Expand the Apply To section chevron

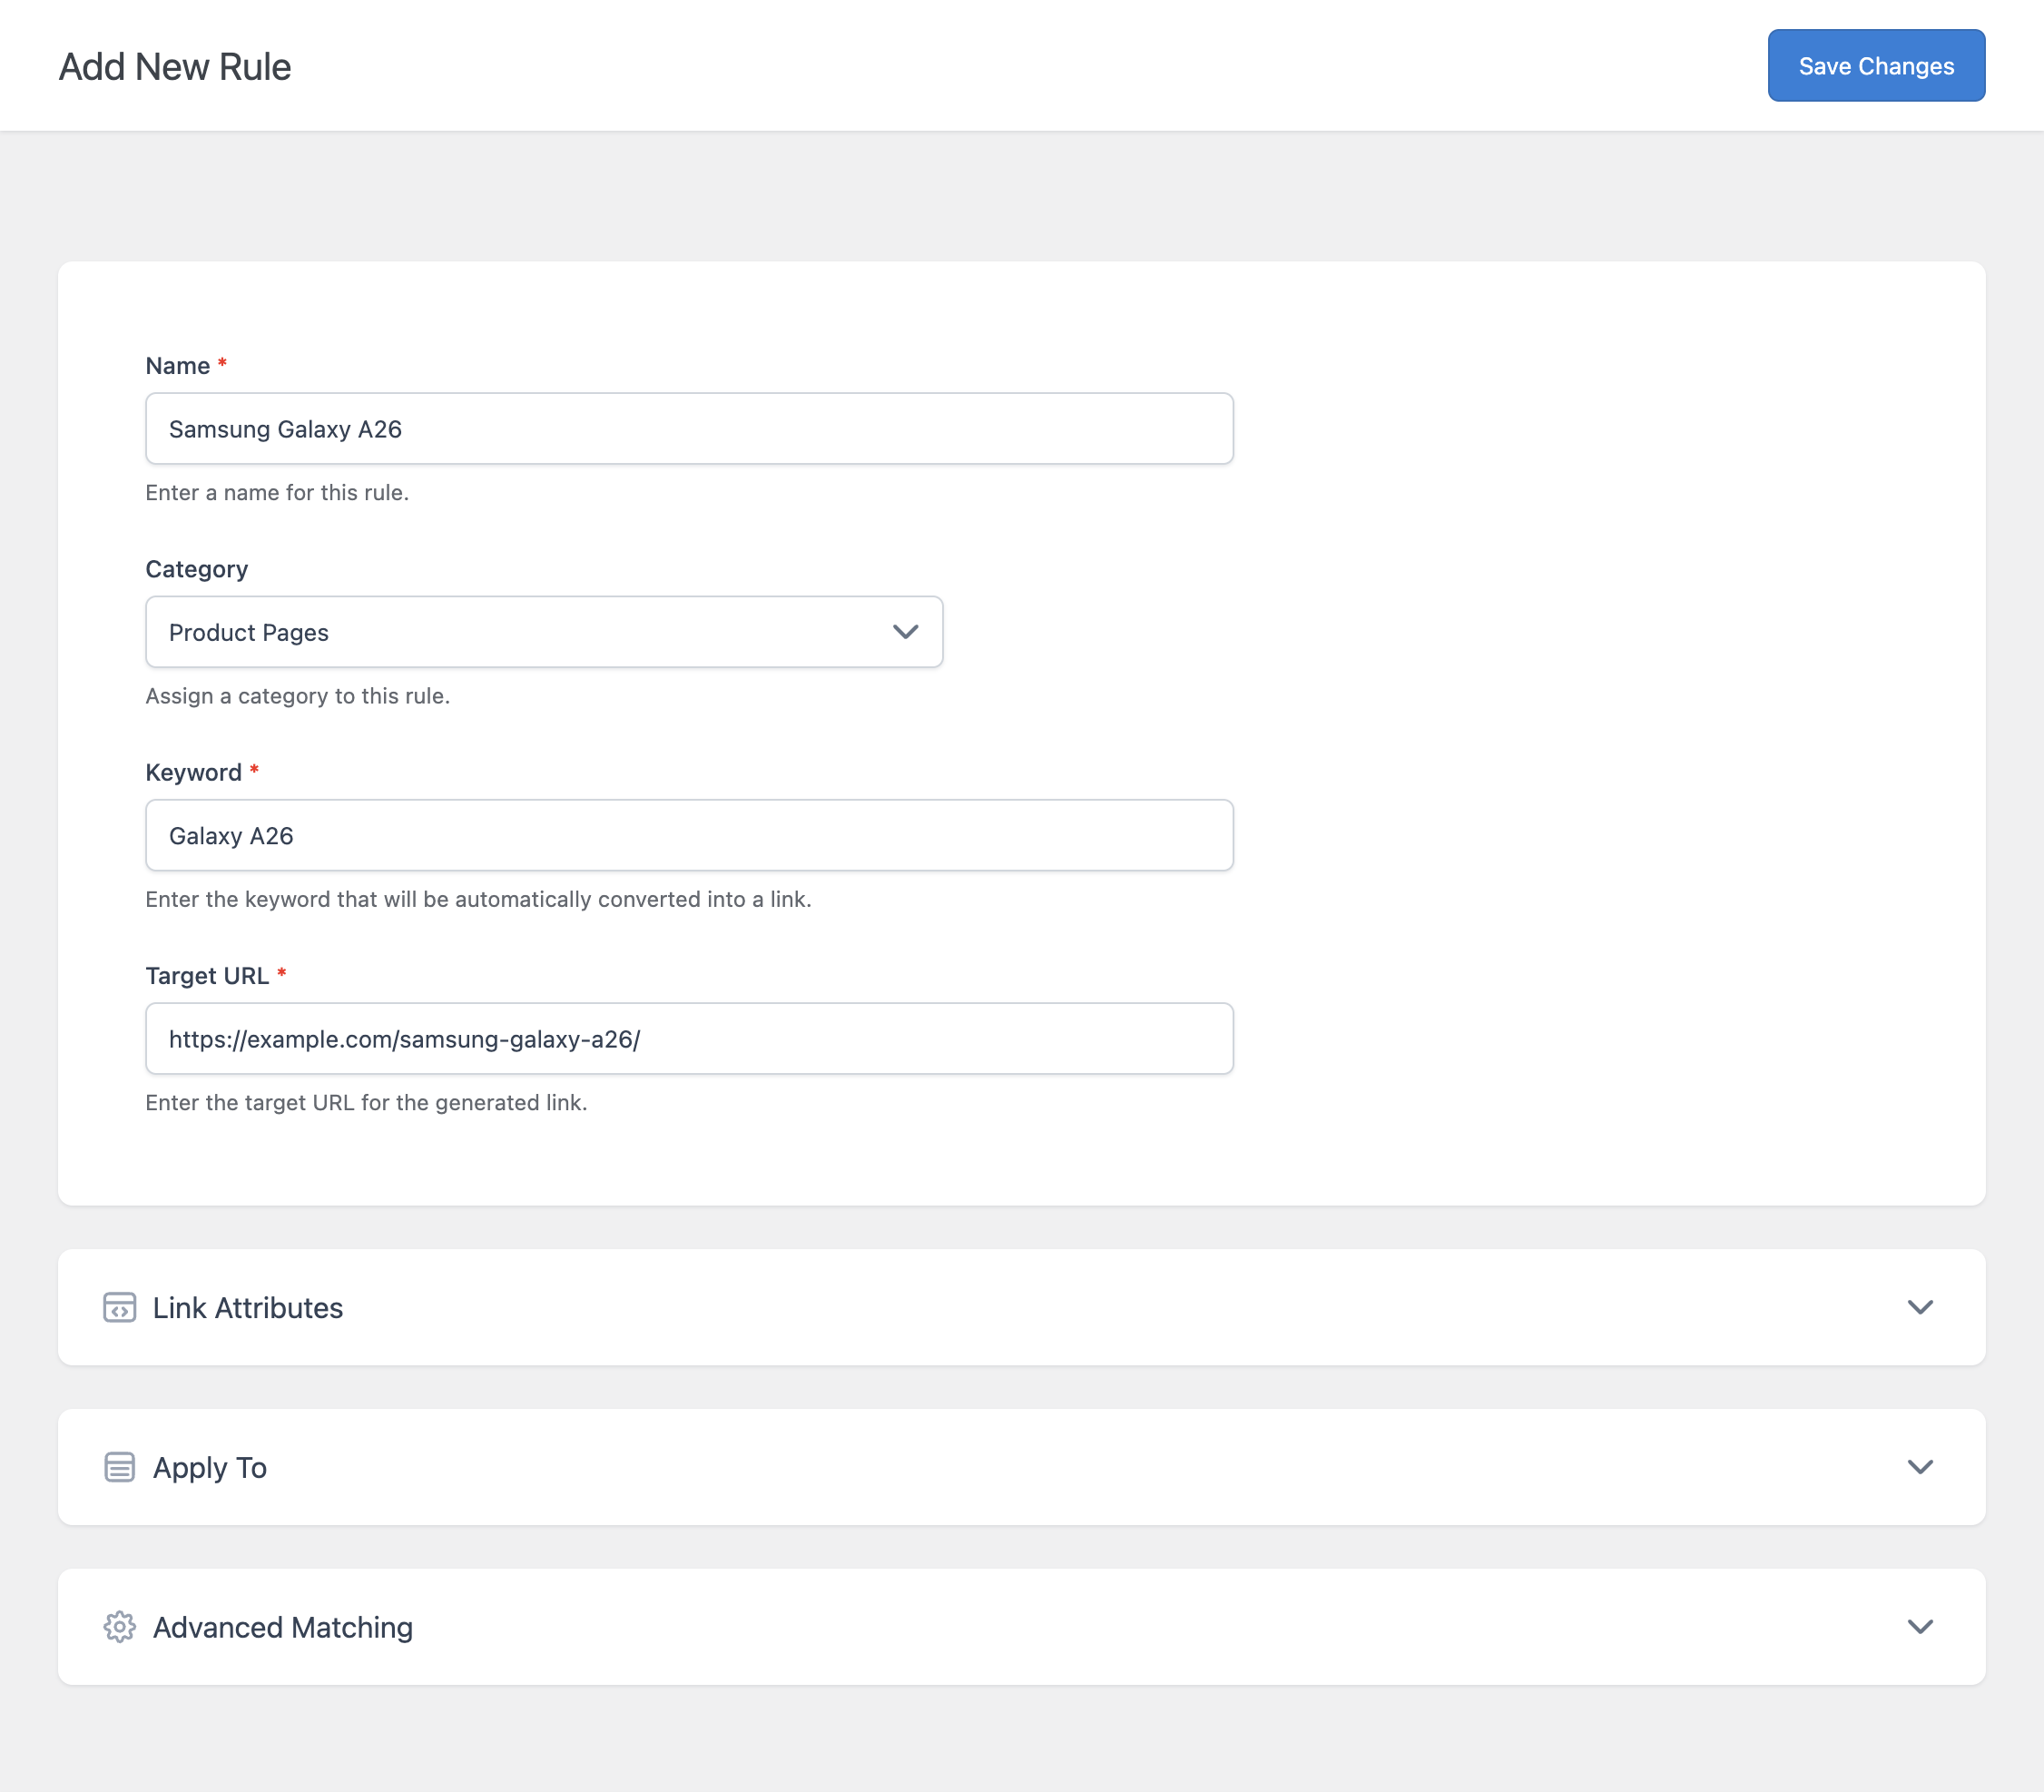(x=1920, y=1467)
